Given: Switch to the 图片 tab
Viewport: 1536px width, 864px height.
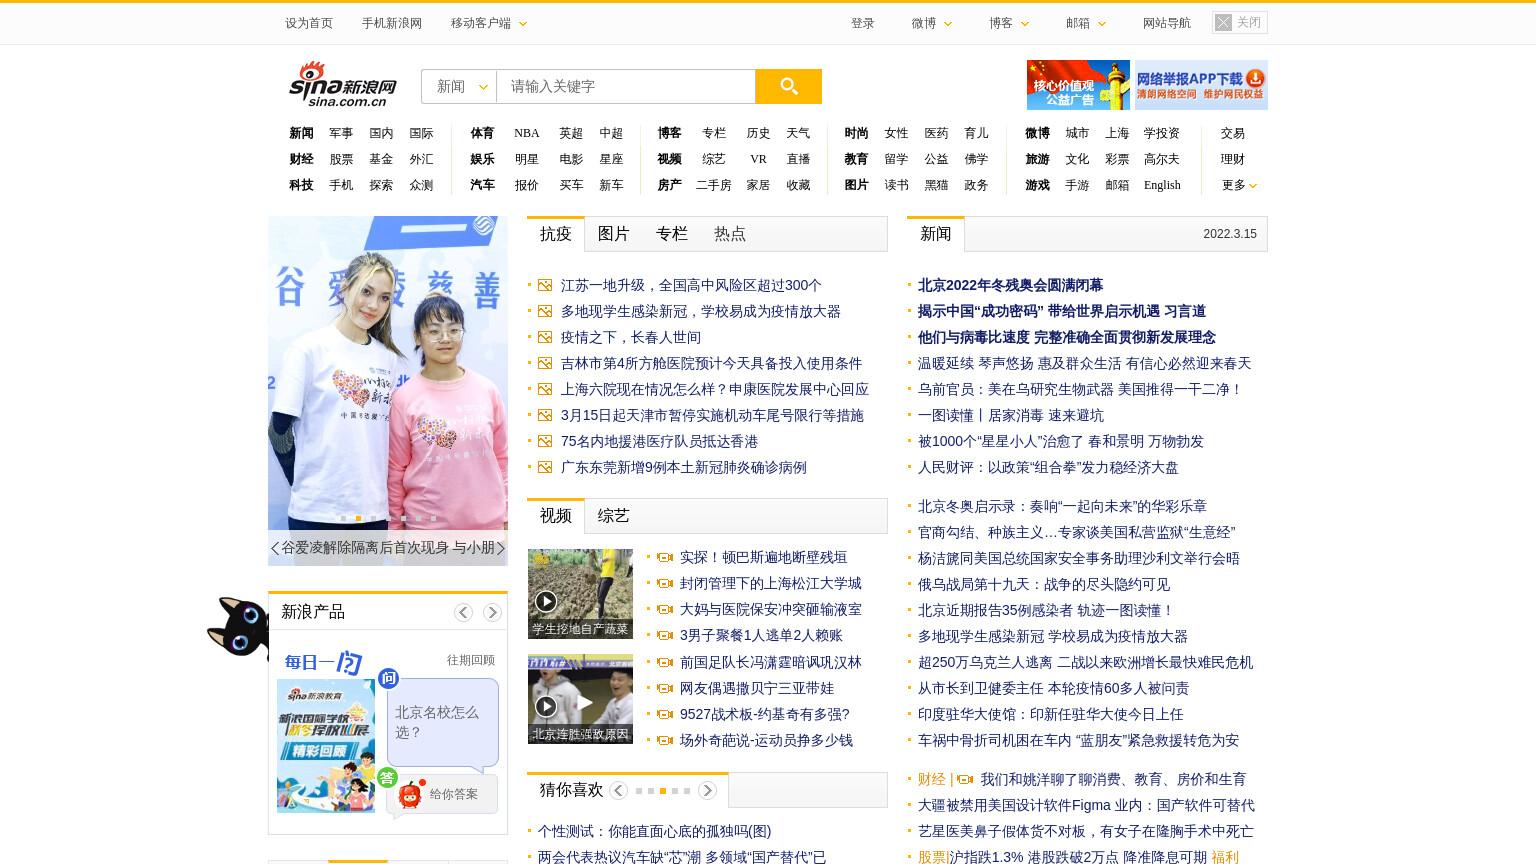Looking at the screenshot, I should pos(614,234).
